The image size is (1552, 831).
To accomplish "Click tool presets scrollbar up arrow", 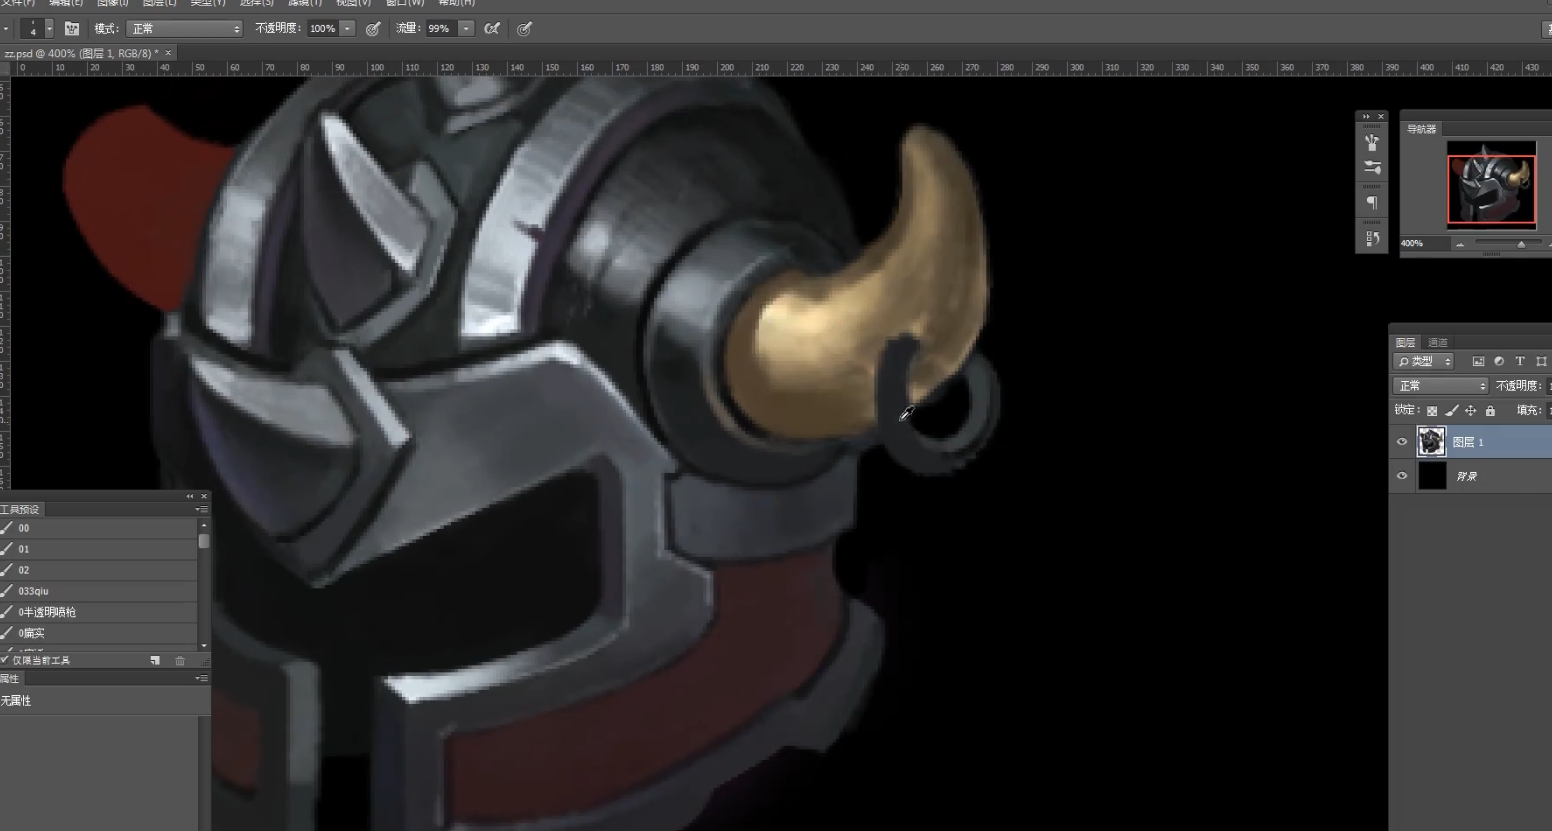I will [x=204, y=525].
